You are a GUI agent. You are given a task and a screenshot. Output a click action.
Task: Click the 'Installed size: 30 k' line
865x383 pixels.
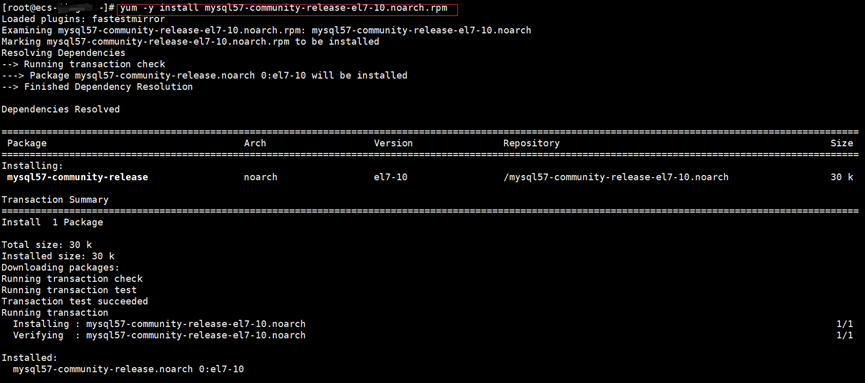(58, 256)
